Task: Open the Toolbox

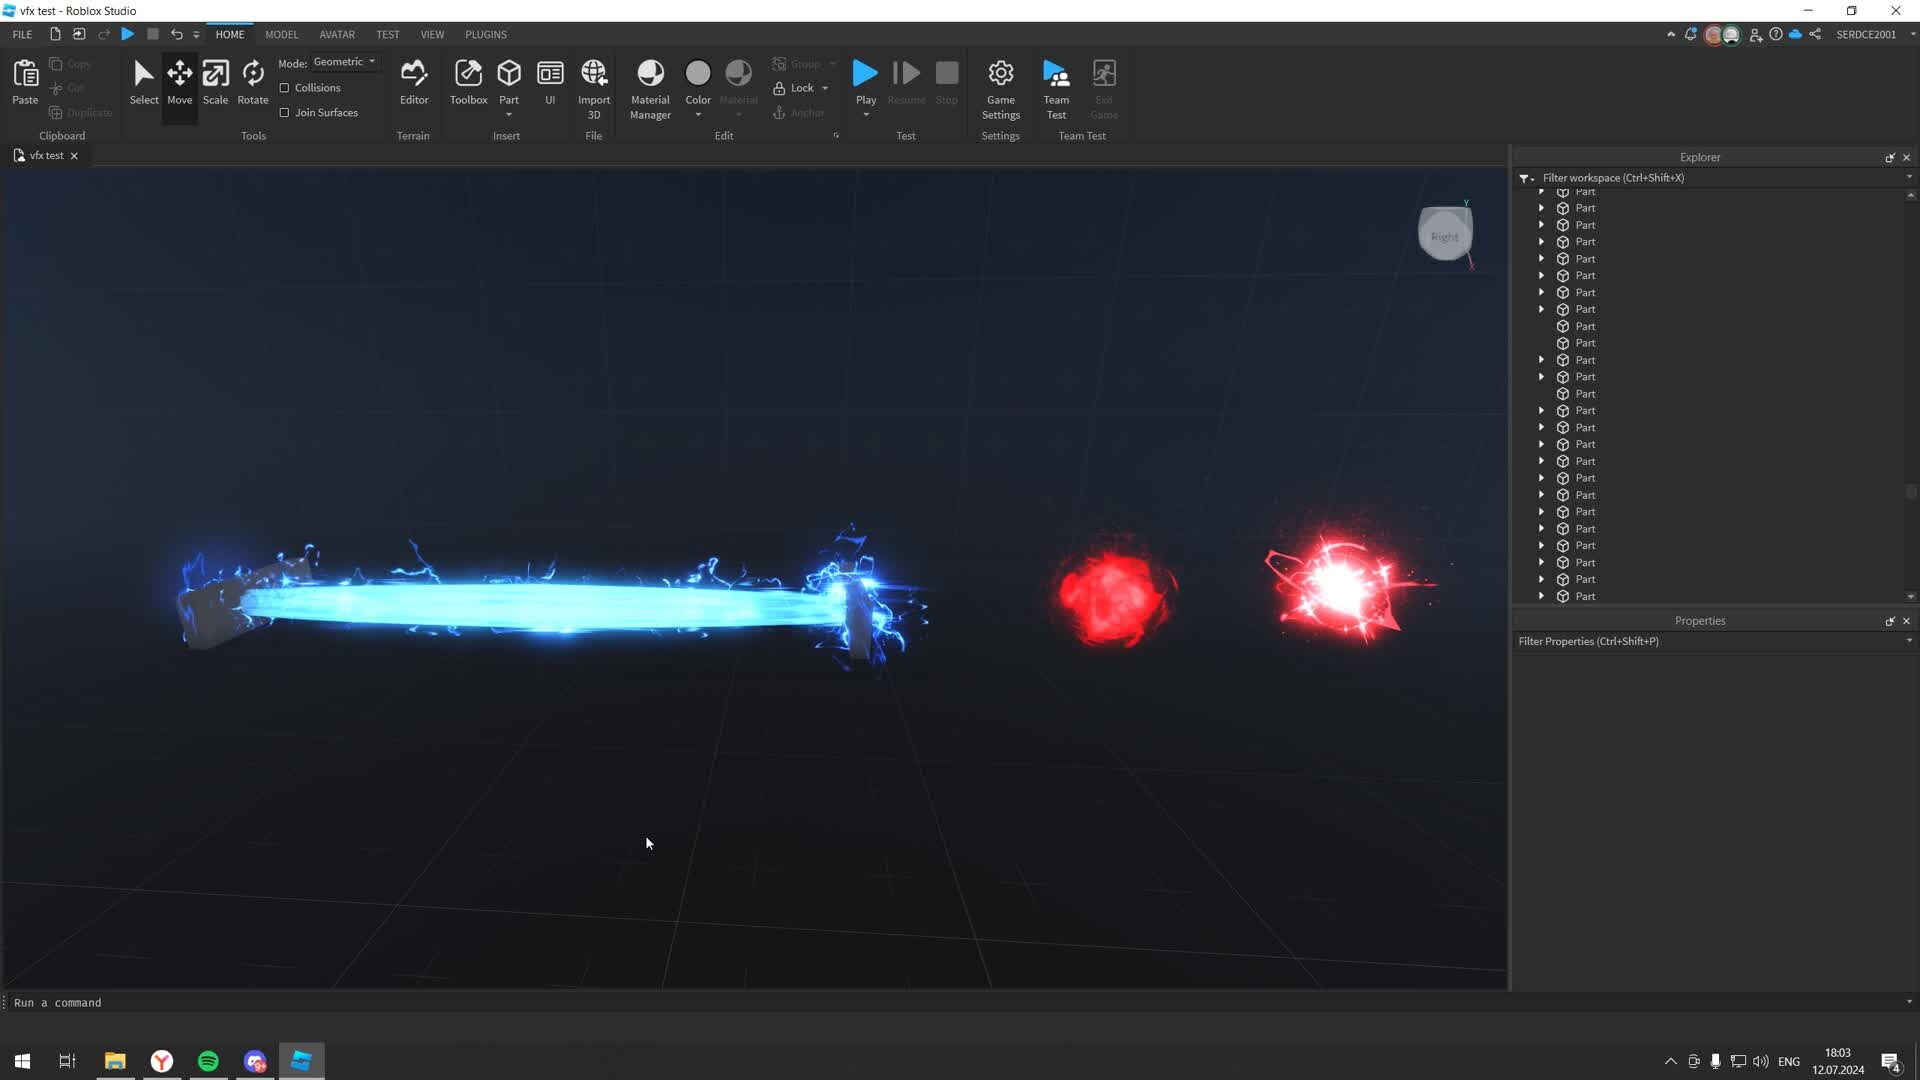Action: click(x=468, y=85)
